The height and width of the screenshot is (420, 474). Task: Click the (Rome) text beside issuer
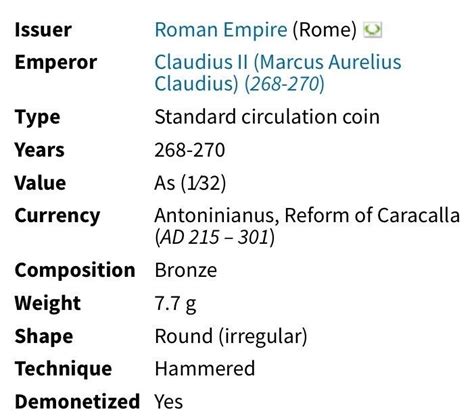(324, 30)
